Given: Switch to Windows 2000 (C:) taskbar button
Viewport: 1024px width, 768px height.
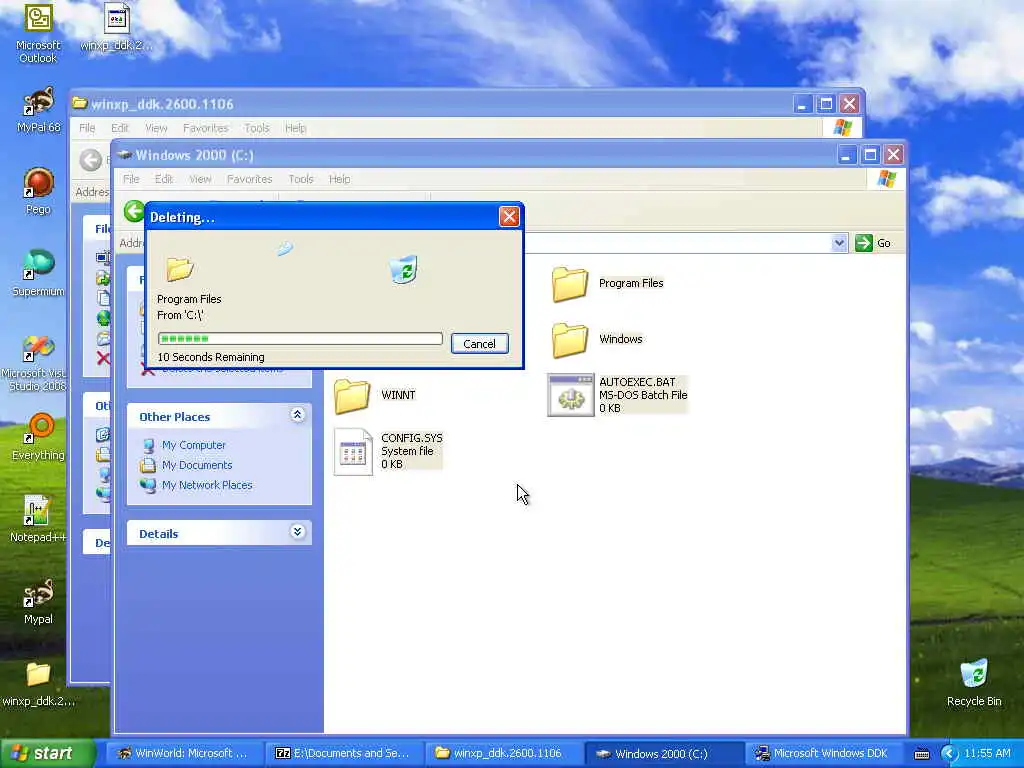Looking at the screenshot, I should pyautogui.click(x=664, y=754).
